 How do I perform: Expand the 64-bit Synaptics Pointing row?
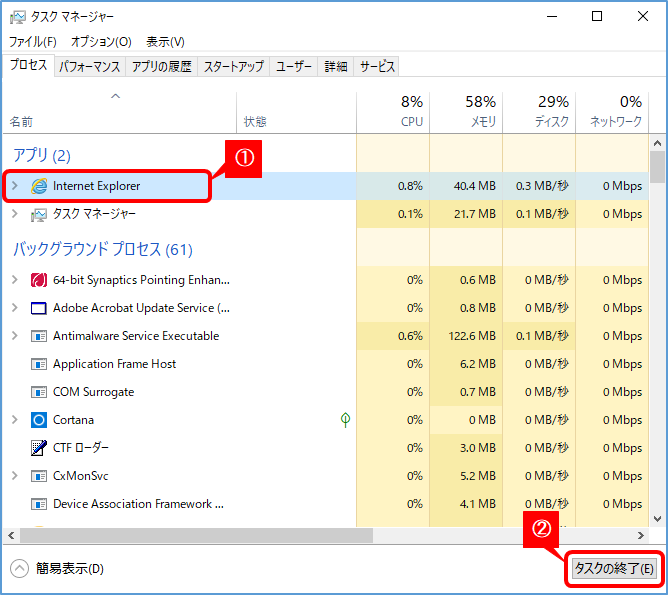point(15,280)
